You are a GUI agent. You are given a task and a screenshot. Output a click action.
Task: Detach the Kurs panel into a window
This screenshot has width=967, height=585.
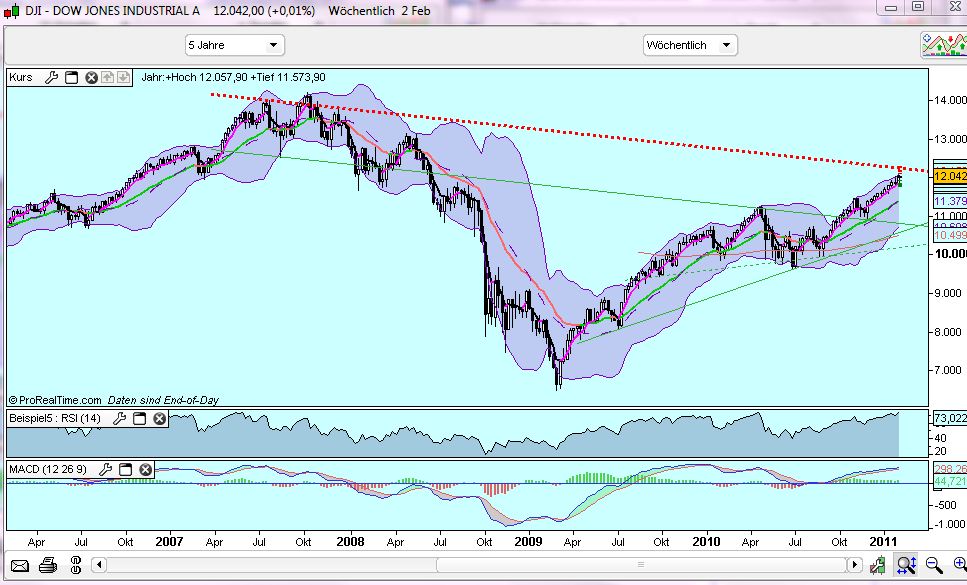coord(70,77)
